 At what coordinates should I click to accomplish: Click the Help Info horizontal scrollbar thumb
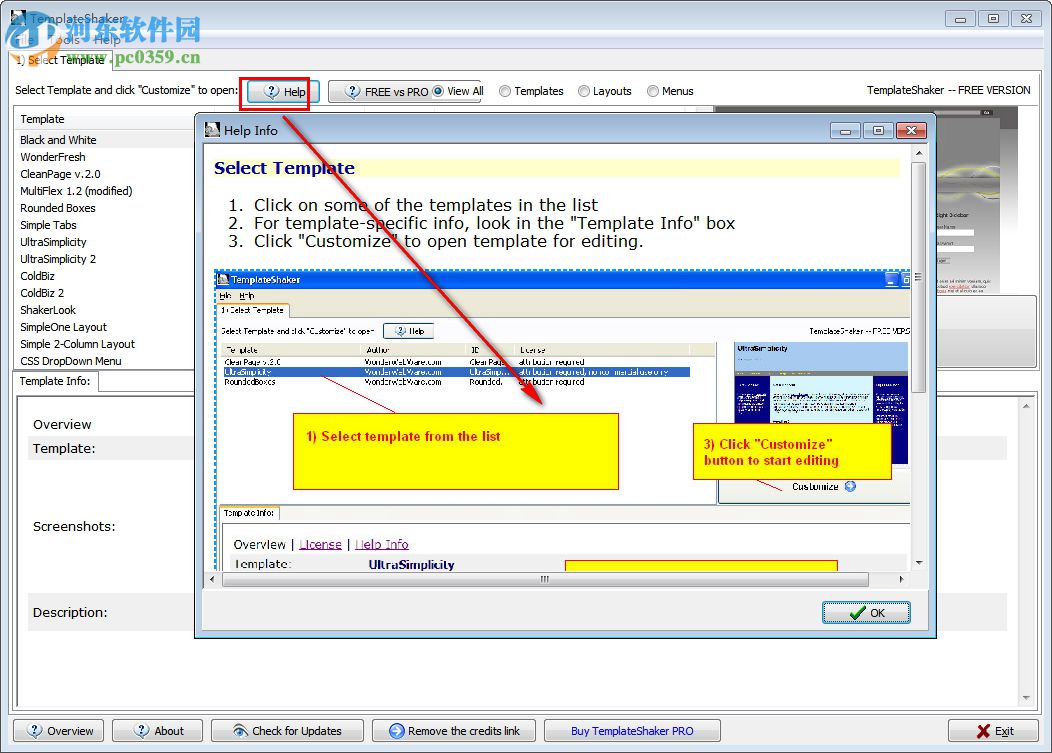[x=545, y=579]
